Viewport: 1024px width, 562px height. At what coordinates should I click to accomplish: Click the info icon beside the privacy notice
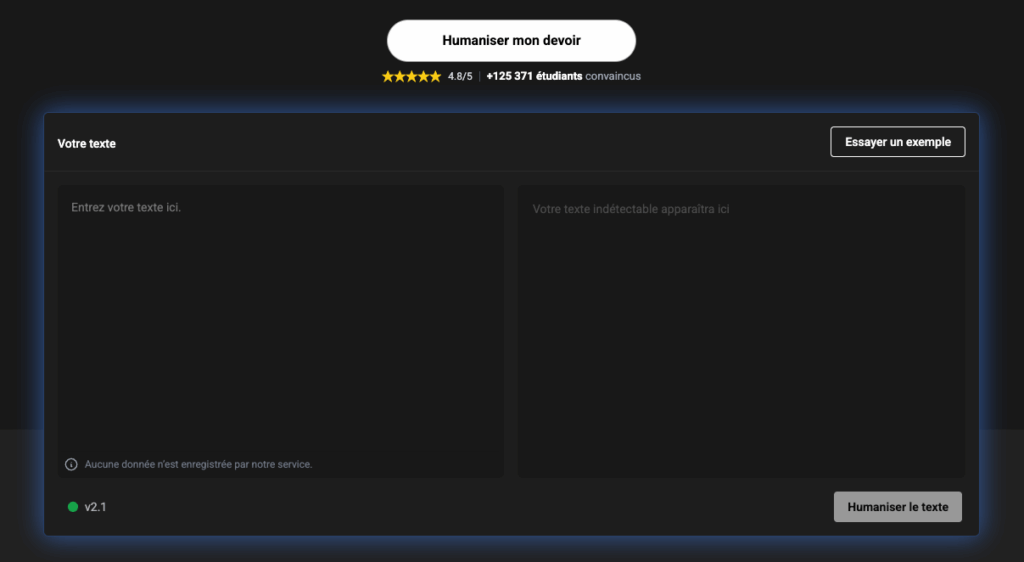coord(71,464)
